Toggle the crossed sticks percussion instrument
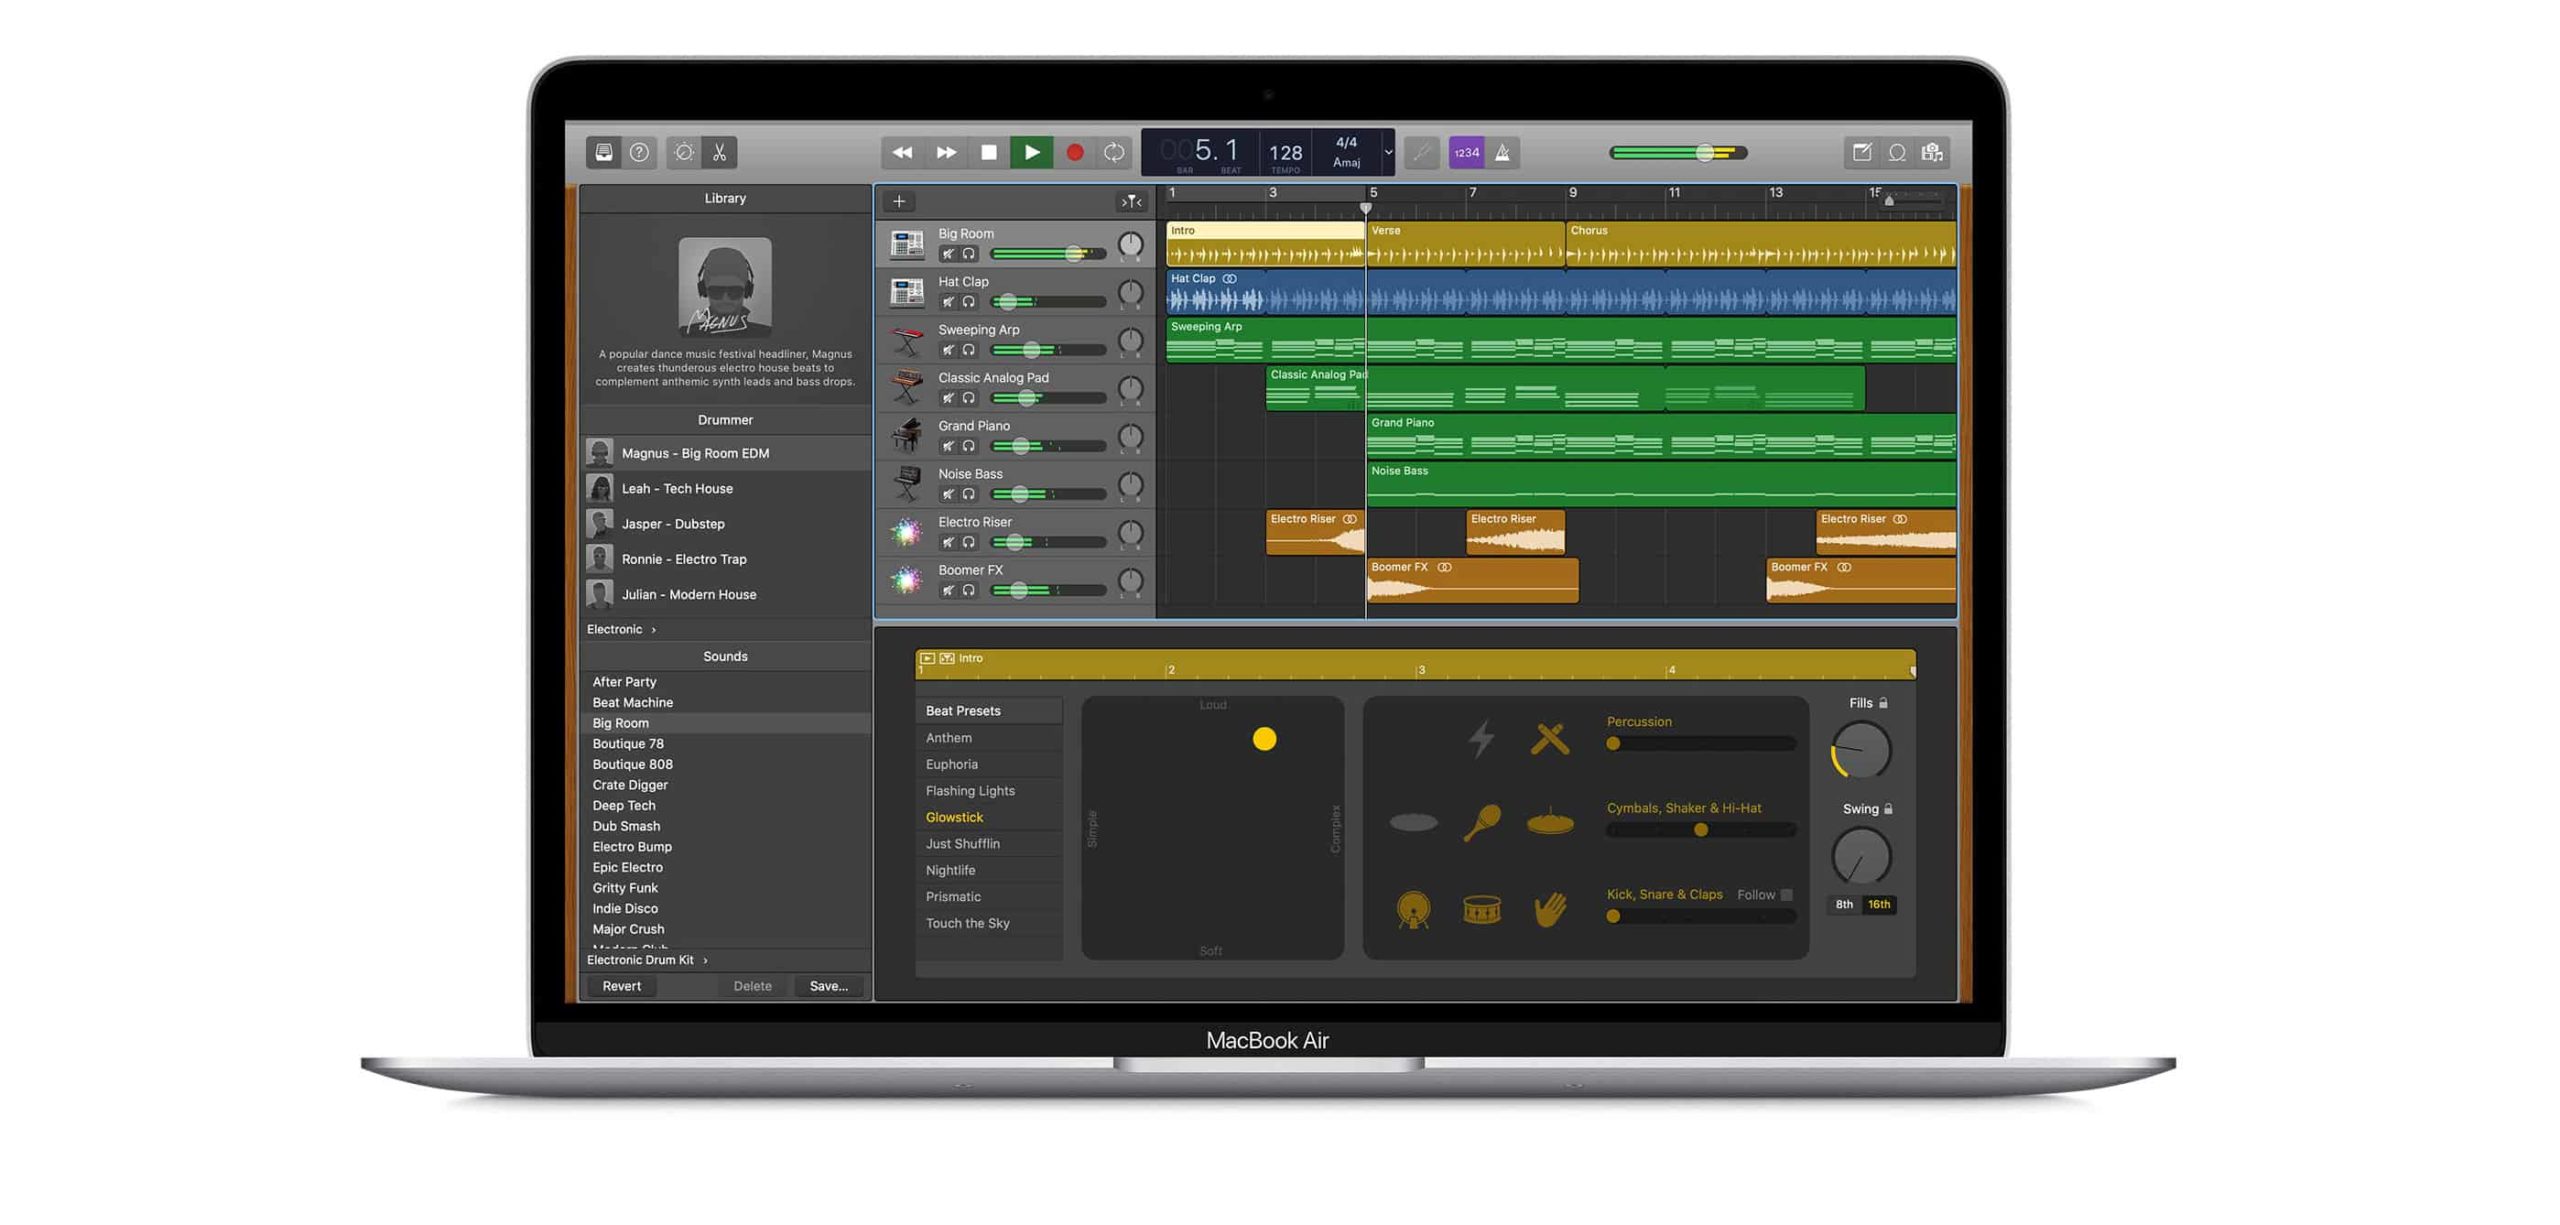 [x=1549, y=738]
